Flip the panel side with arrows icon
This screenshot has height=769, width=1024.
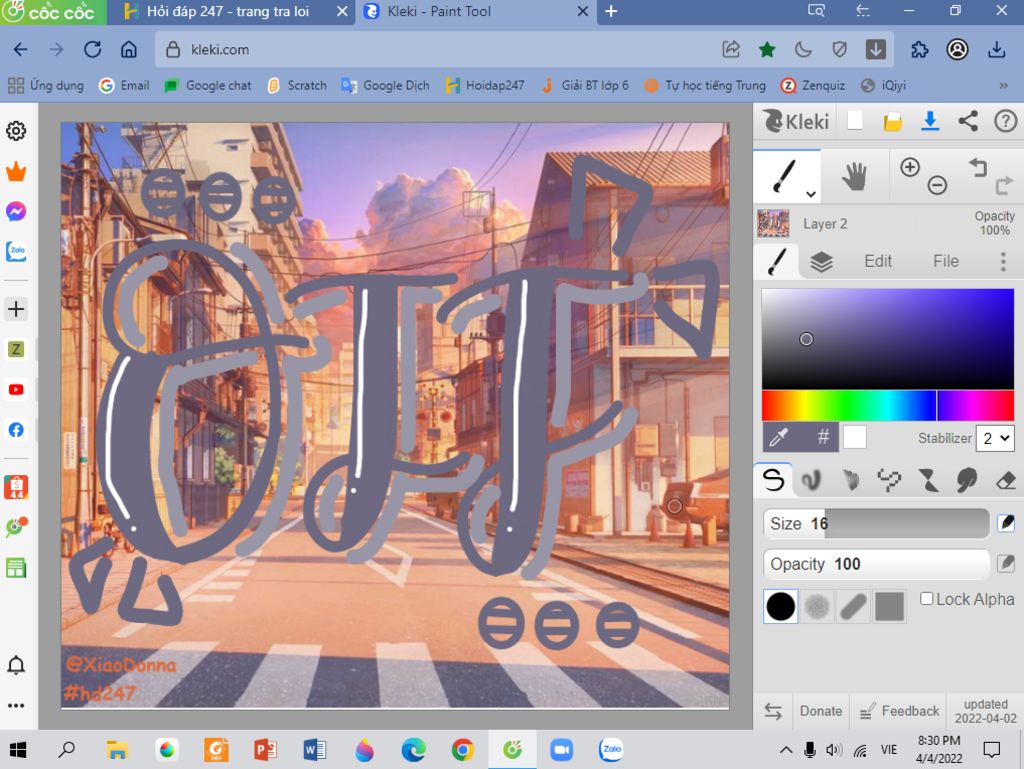click(773, 711)
